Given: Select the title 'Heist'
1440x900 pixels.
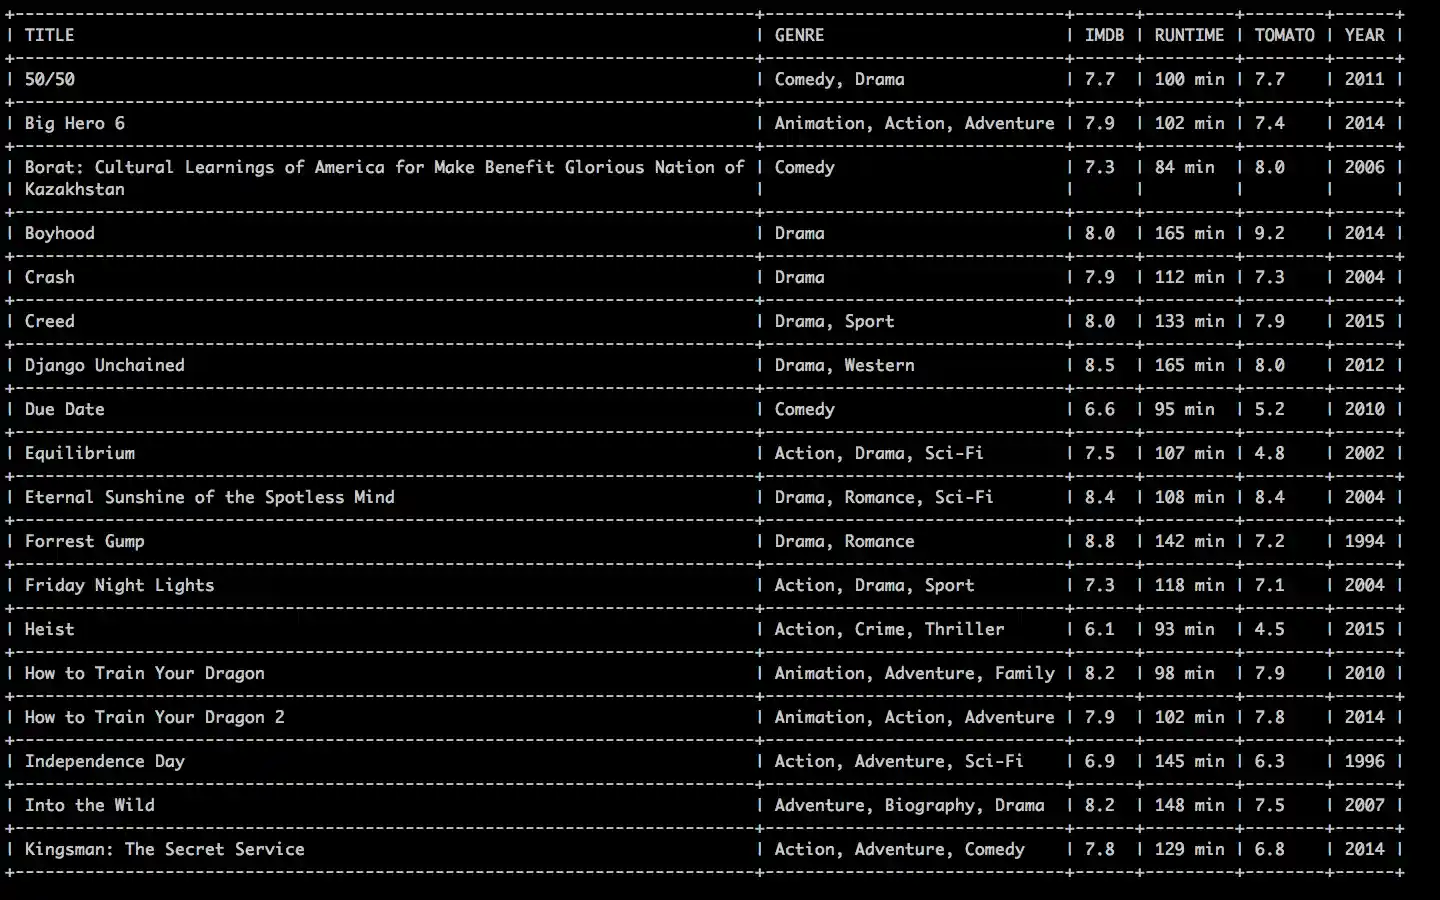Looking at the screenshot, I should coord(49,629).
